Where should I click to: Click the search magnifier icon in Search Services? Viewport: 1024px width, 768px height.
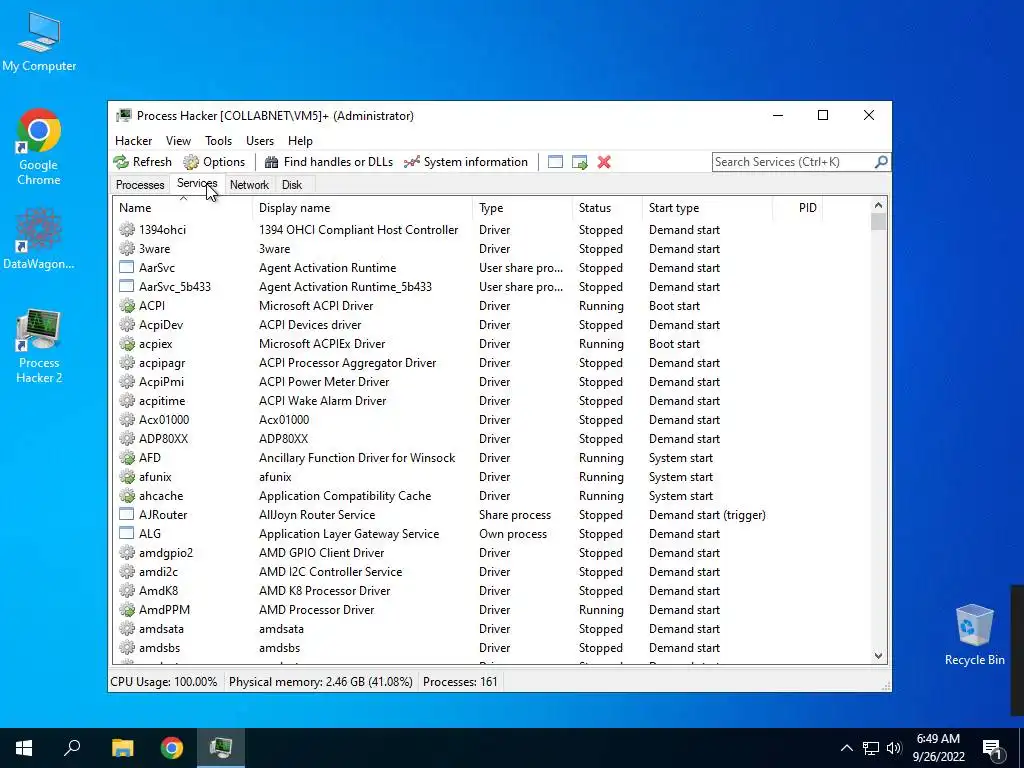click(881, 161)
